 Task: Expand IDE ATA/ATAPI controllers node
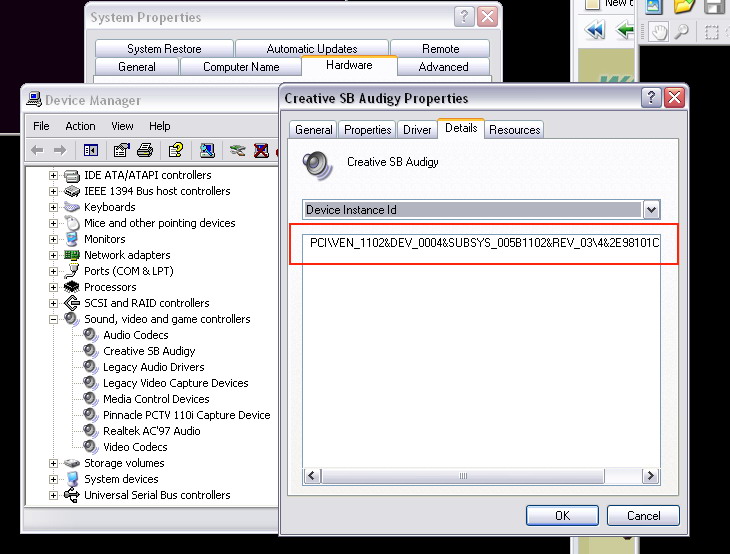click(x=54, y=176)
